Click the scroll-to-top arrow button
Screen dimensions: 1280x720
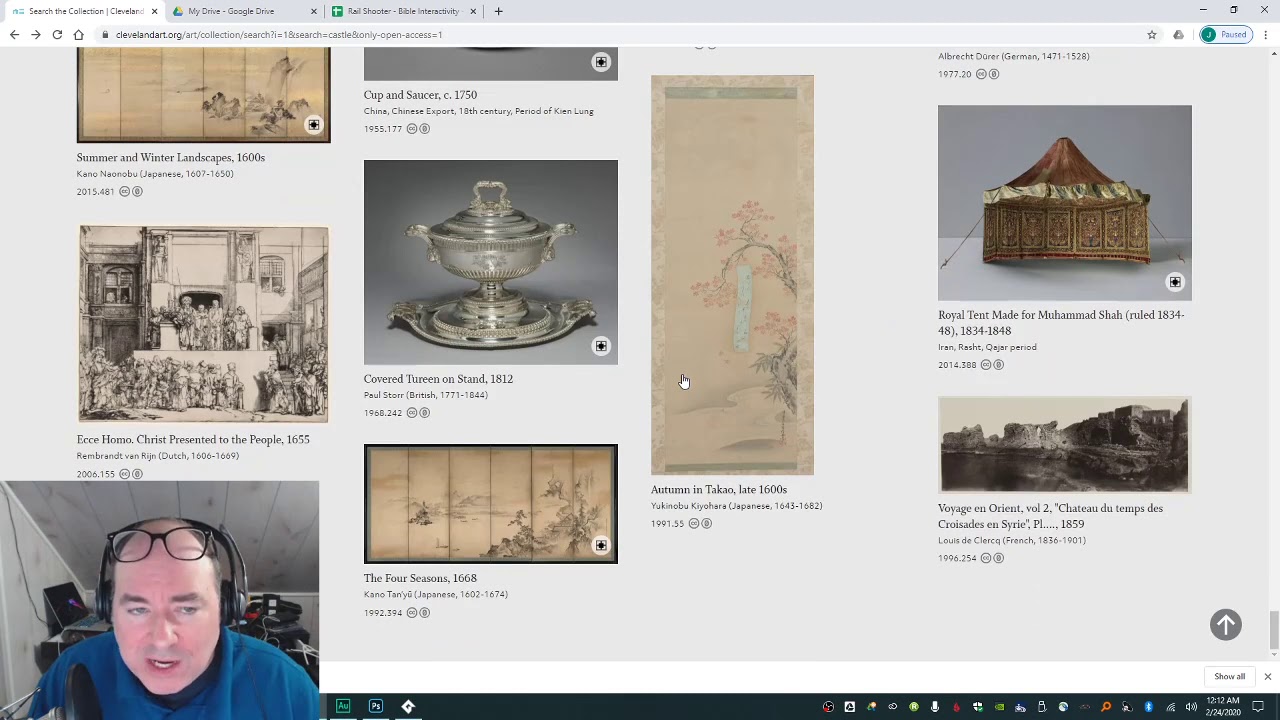coord(1226,625)
